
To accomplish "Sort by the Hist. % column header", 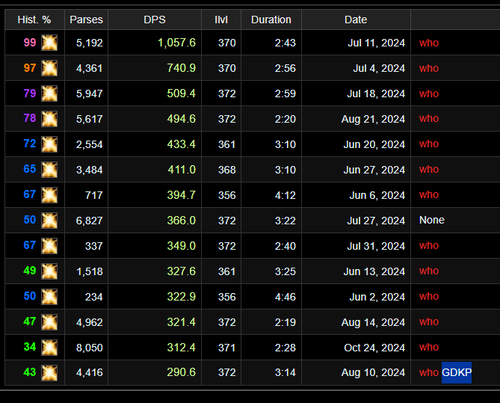I will [x=34, y=20].
